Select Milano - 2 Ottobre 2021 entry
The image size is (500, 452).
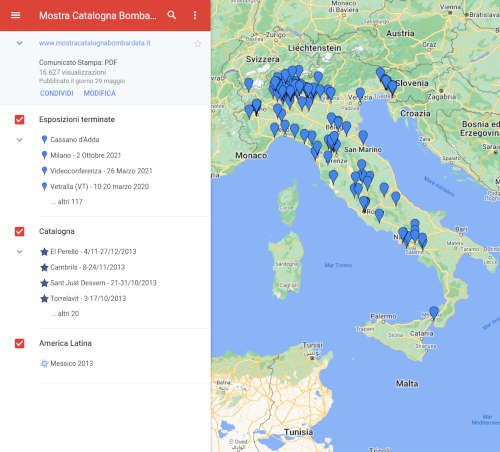point(86,155)
